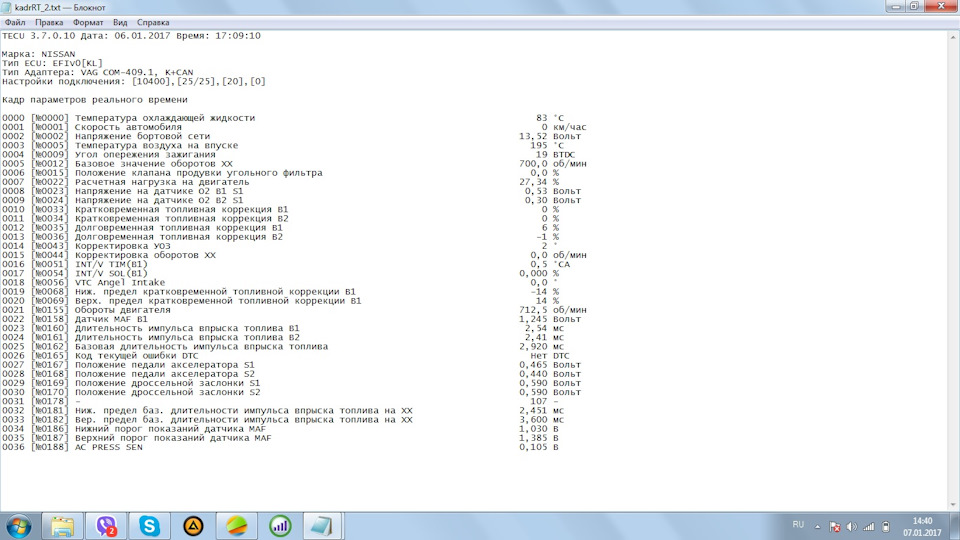Click 'INT/V SOL(B1)' row
This screenshot has width=960, height=540.
pyautogui.click(x=280, y=274)
